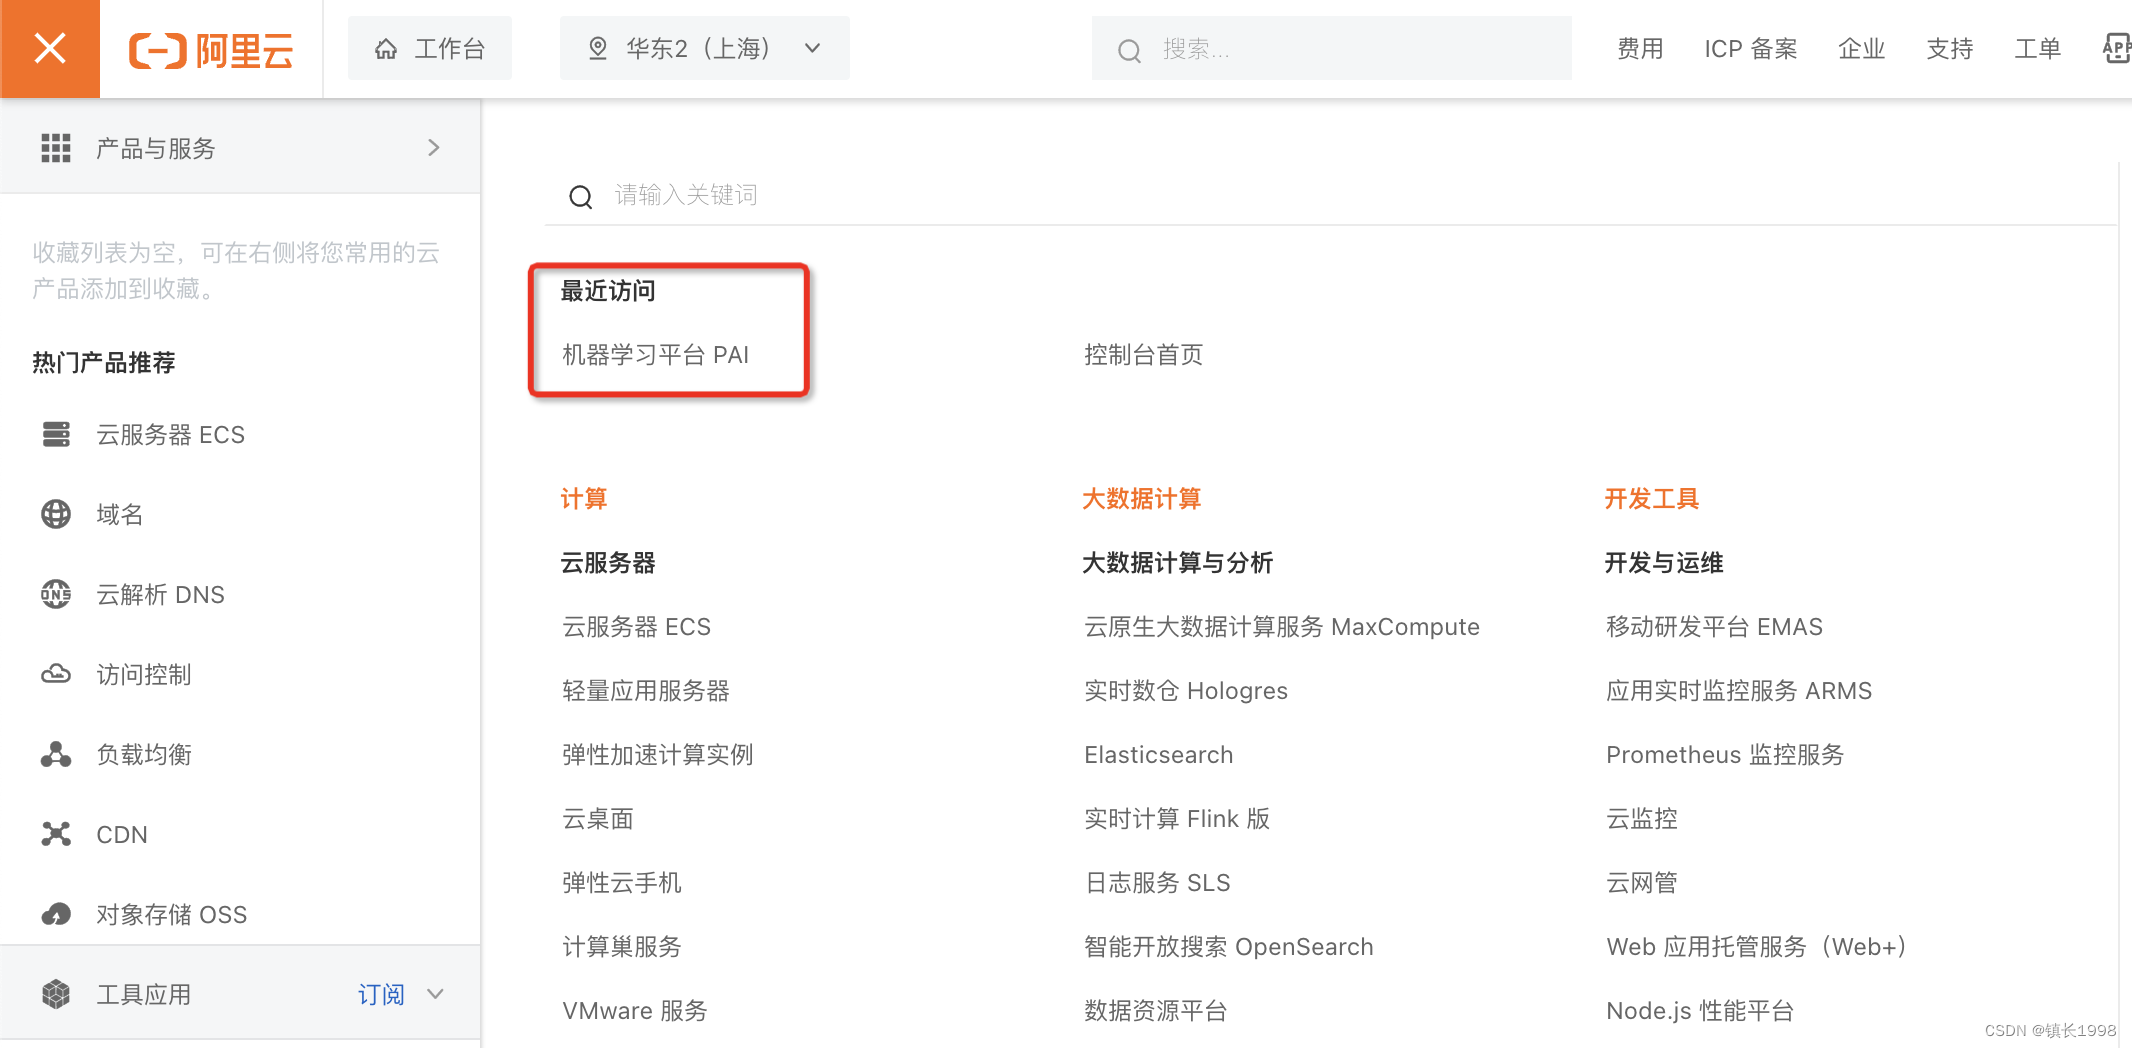Open 应用实时监控服务 ARMS
Image resolution: width=2132 pixels, height=1048 pixels.
1739,691
